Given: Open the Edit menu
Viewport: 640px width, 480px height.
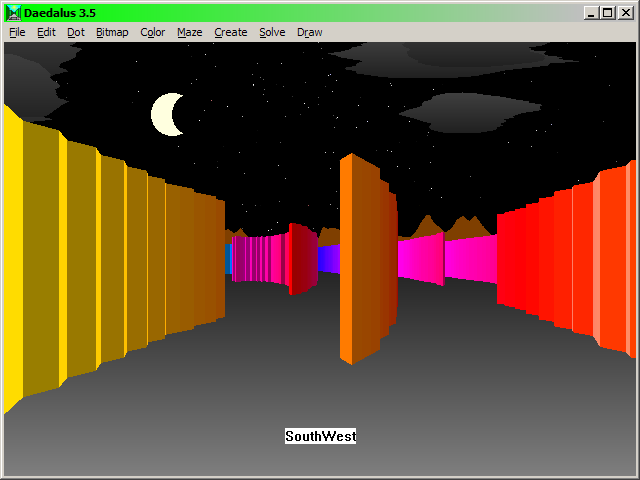Looking at the screenshot, I should 46,32.
